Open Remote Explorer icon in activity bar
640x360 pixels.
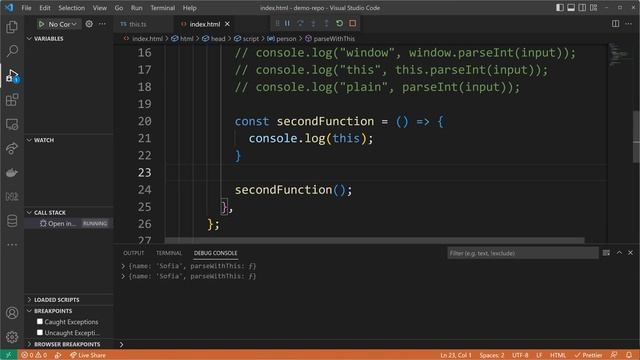(12, 124)
